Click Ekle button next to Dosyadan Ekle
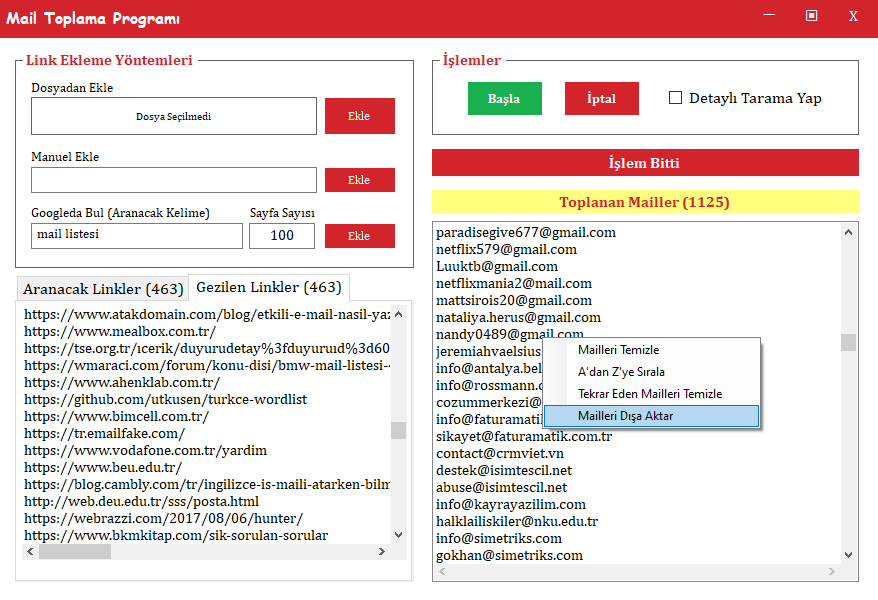This screenshot has width=878, height=600. (x=359, y=116)
